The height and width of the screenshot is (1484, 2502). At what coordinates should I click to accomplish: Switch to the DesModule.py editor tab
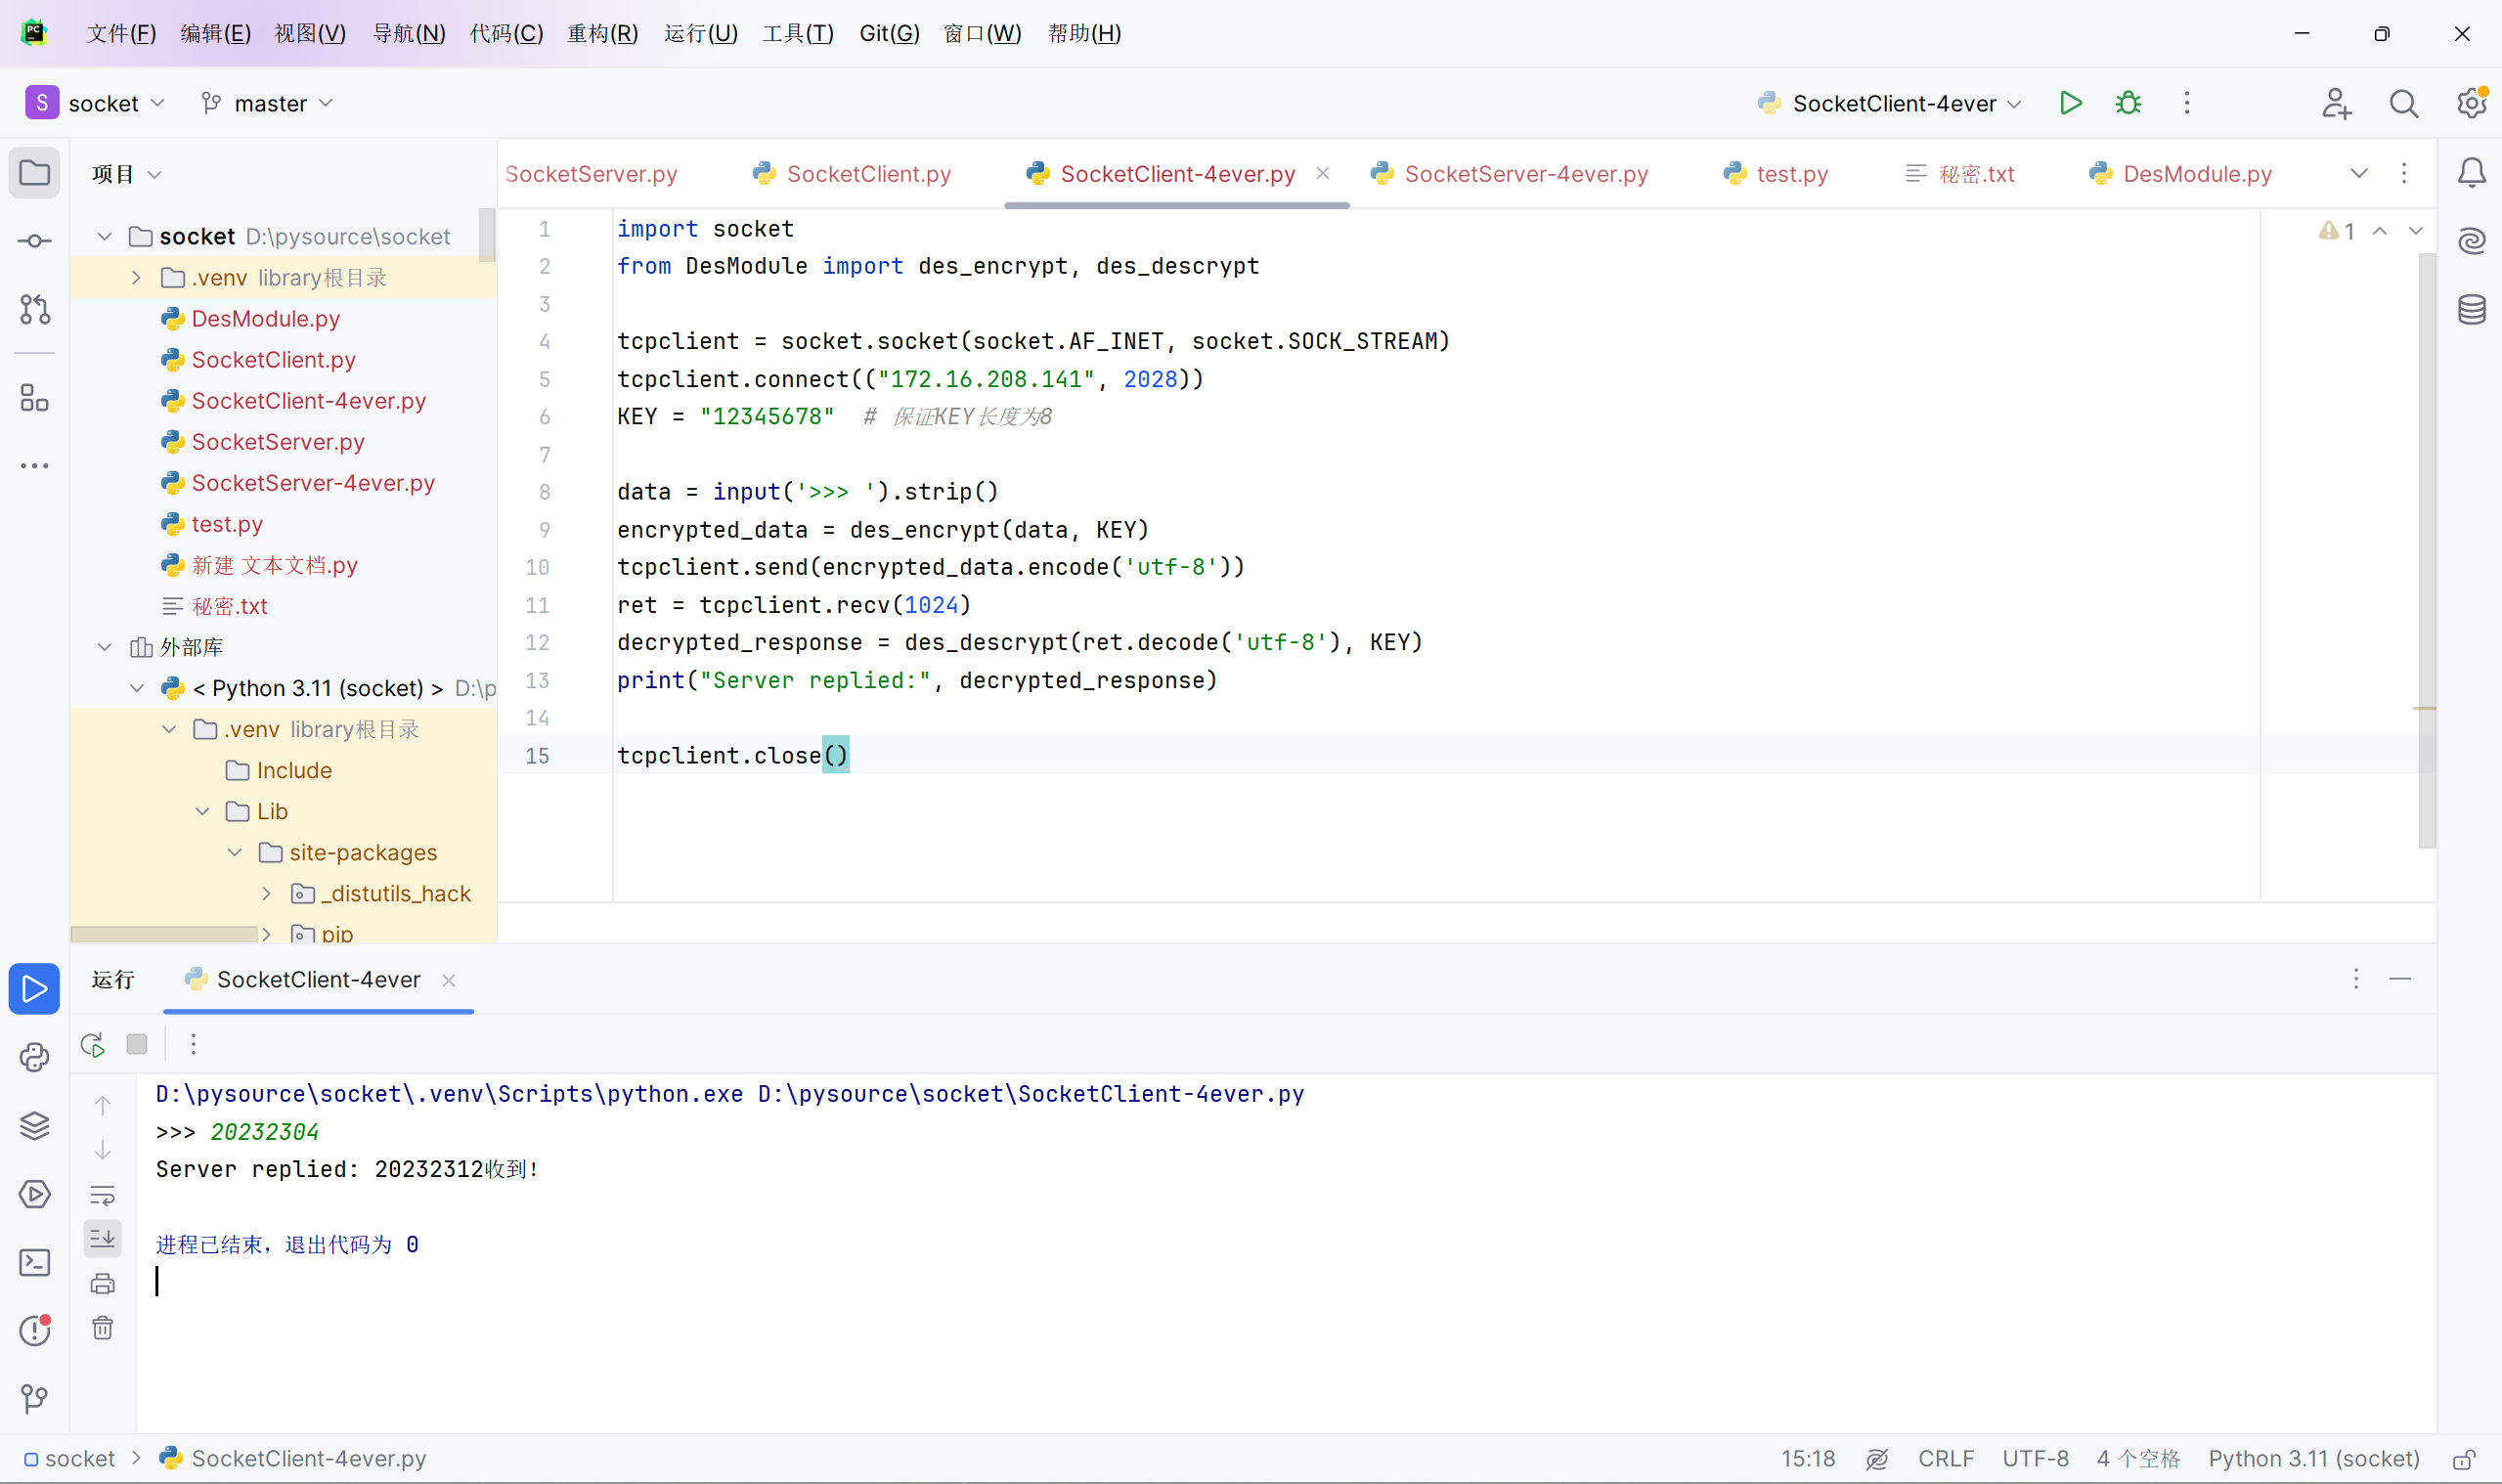2196,174
